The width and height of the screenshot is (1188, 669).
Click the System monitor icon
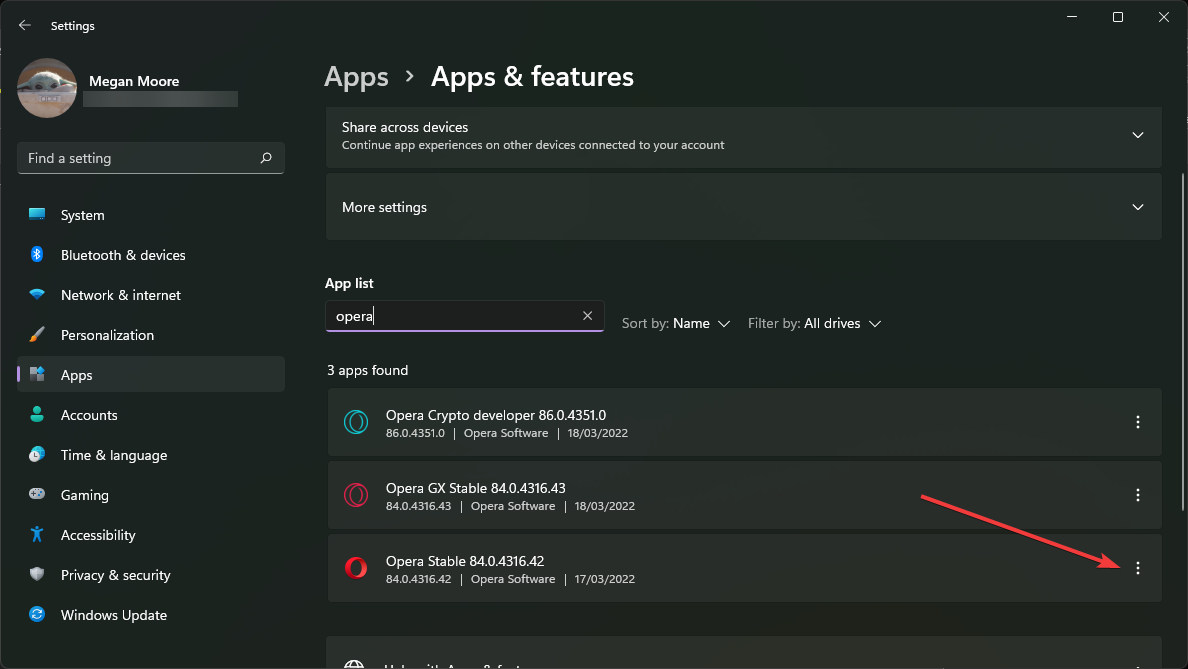(36, 214)
